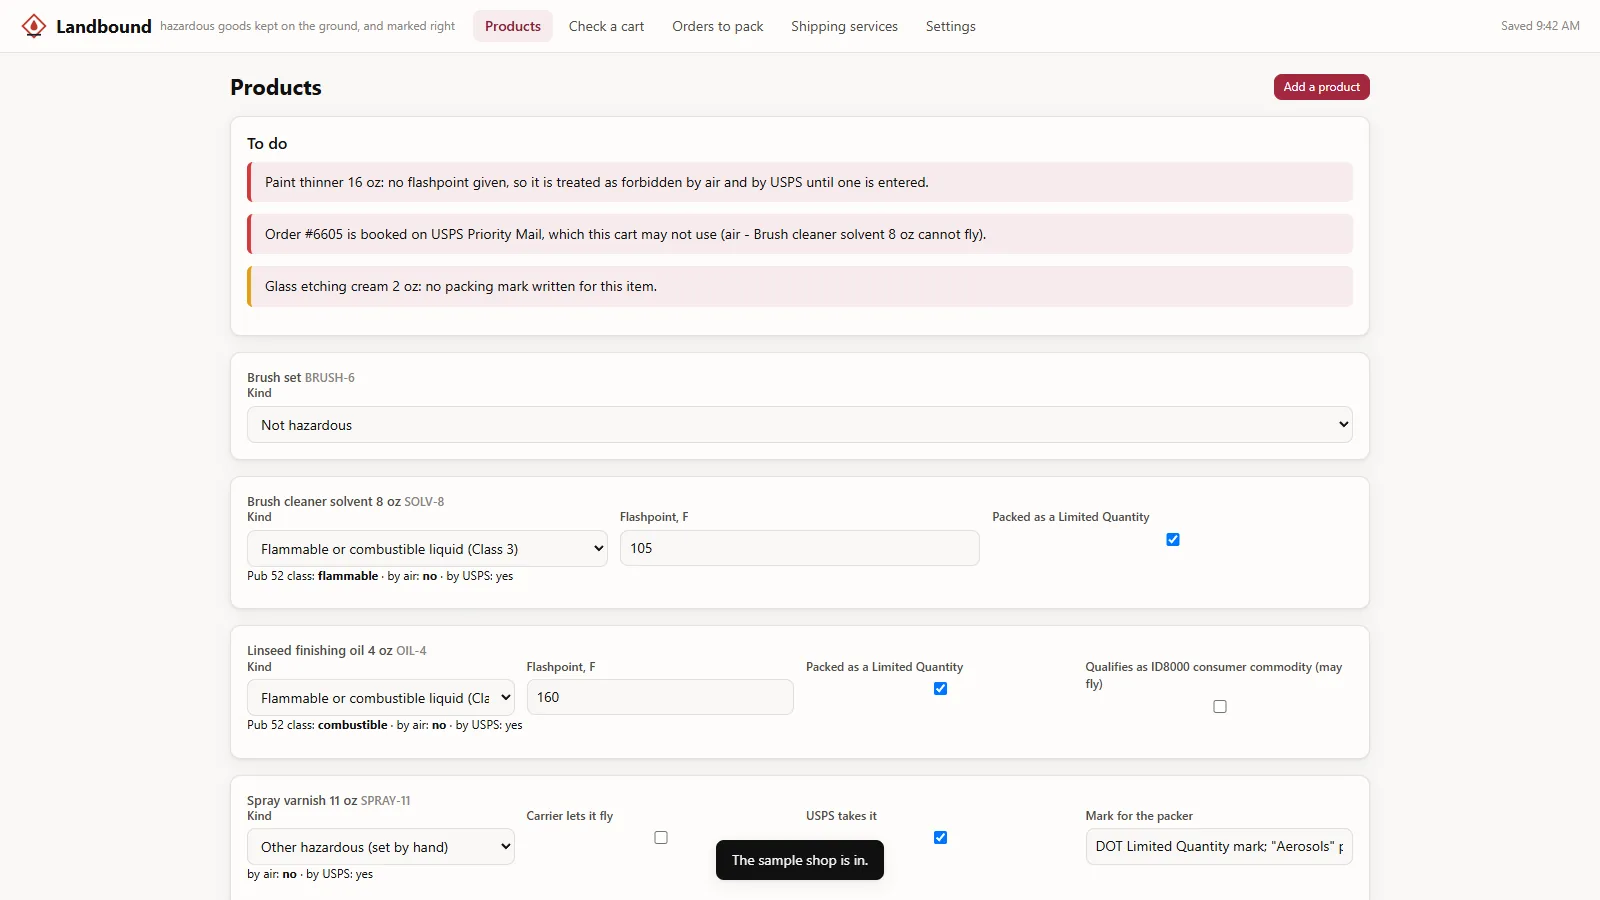Open Orders to pack

(x=717, y=26)
